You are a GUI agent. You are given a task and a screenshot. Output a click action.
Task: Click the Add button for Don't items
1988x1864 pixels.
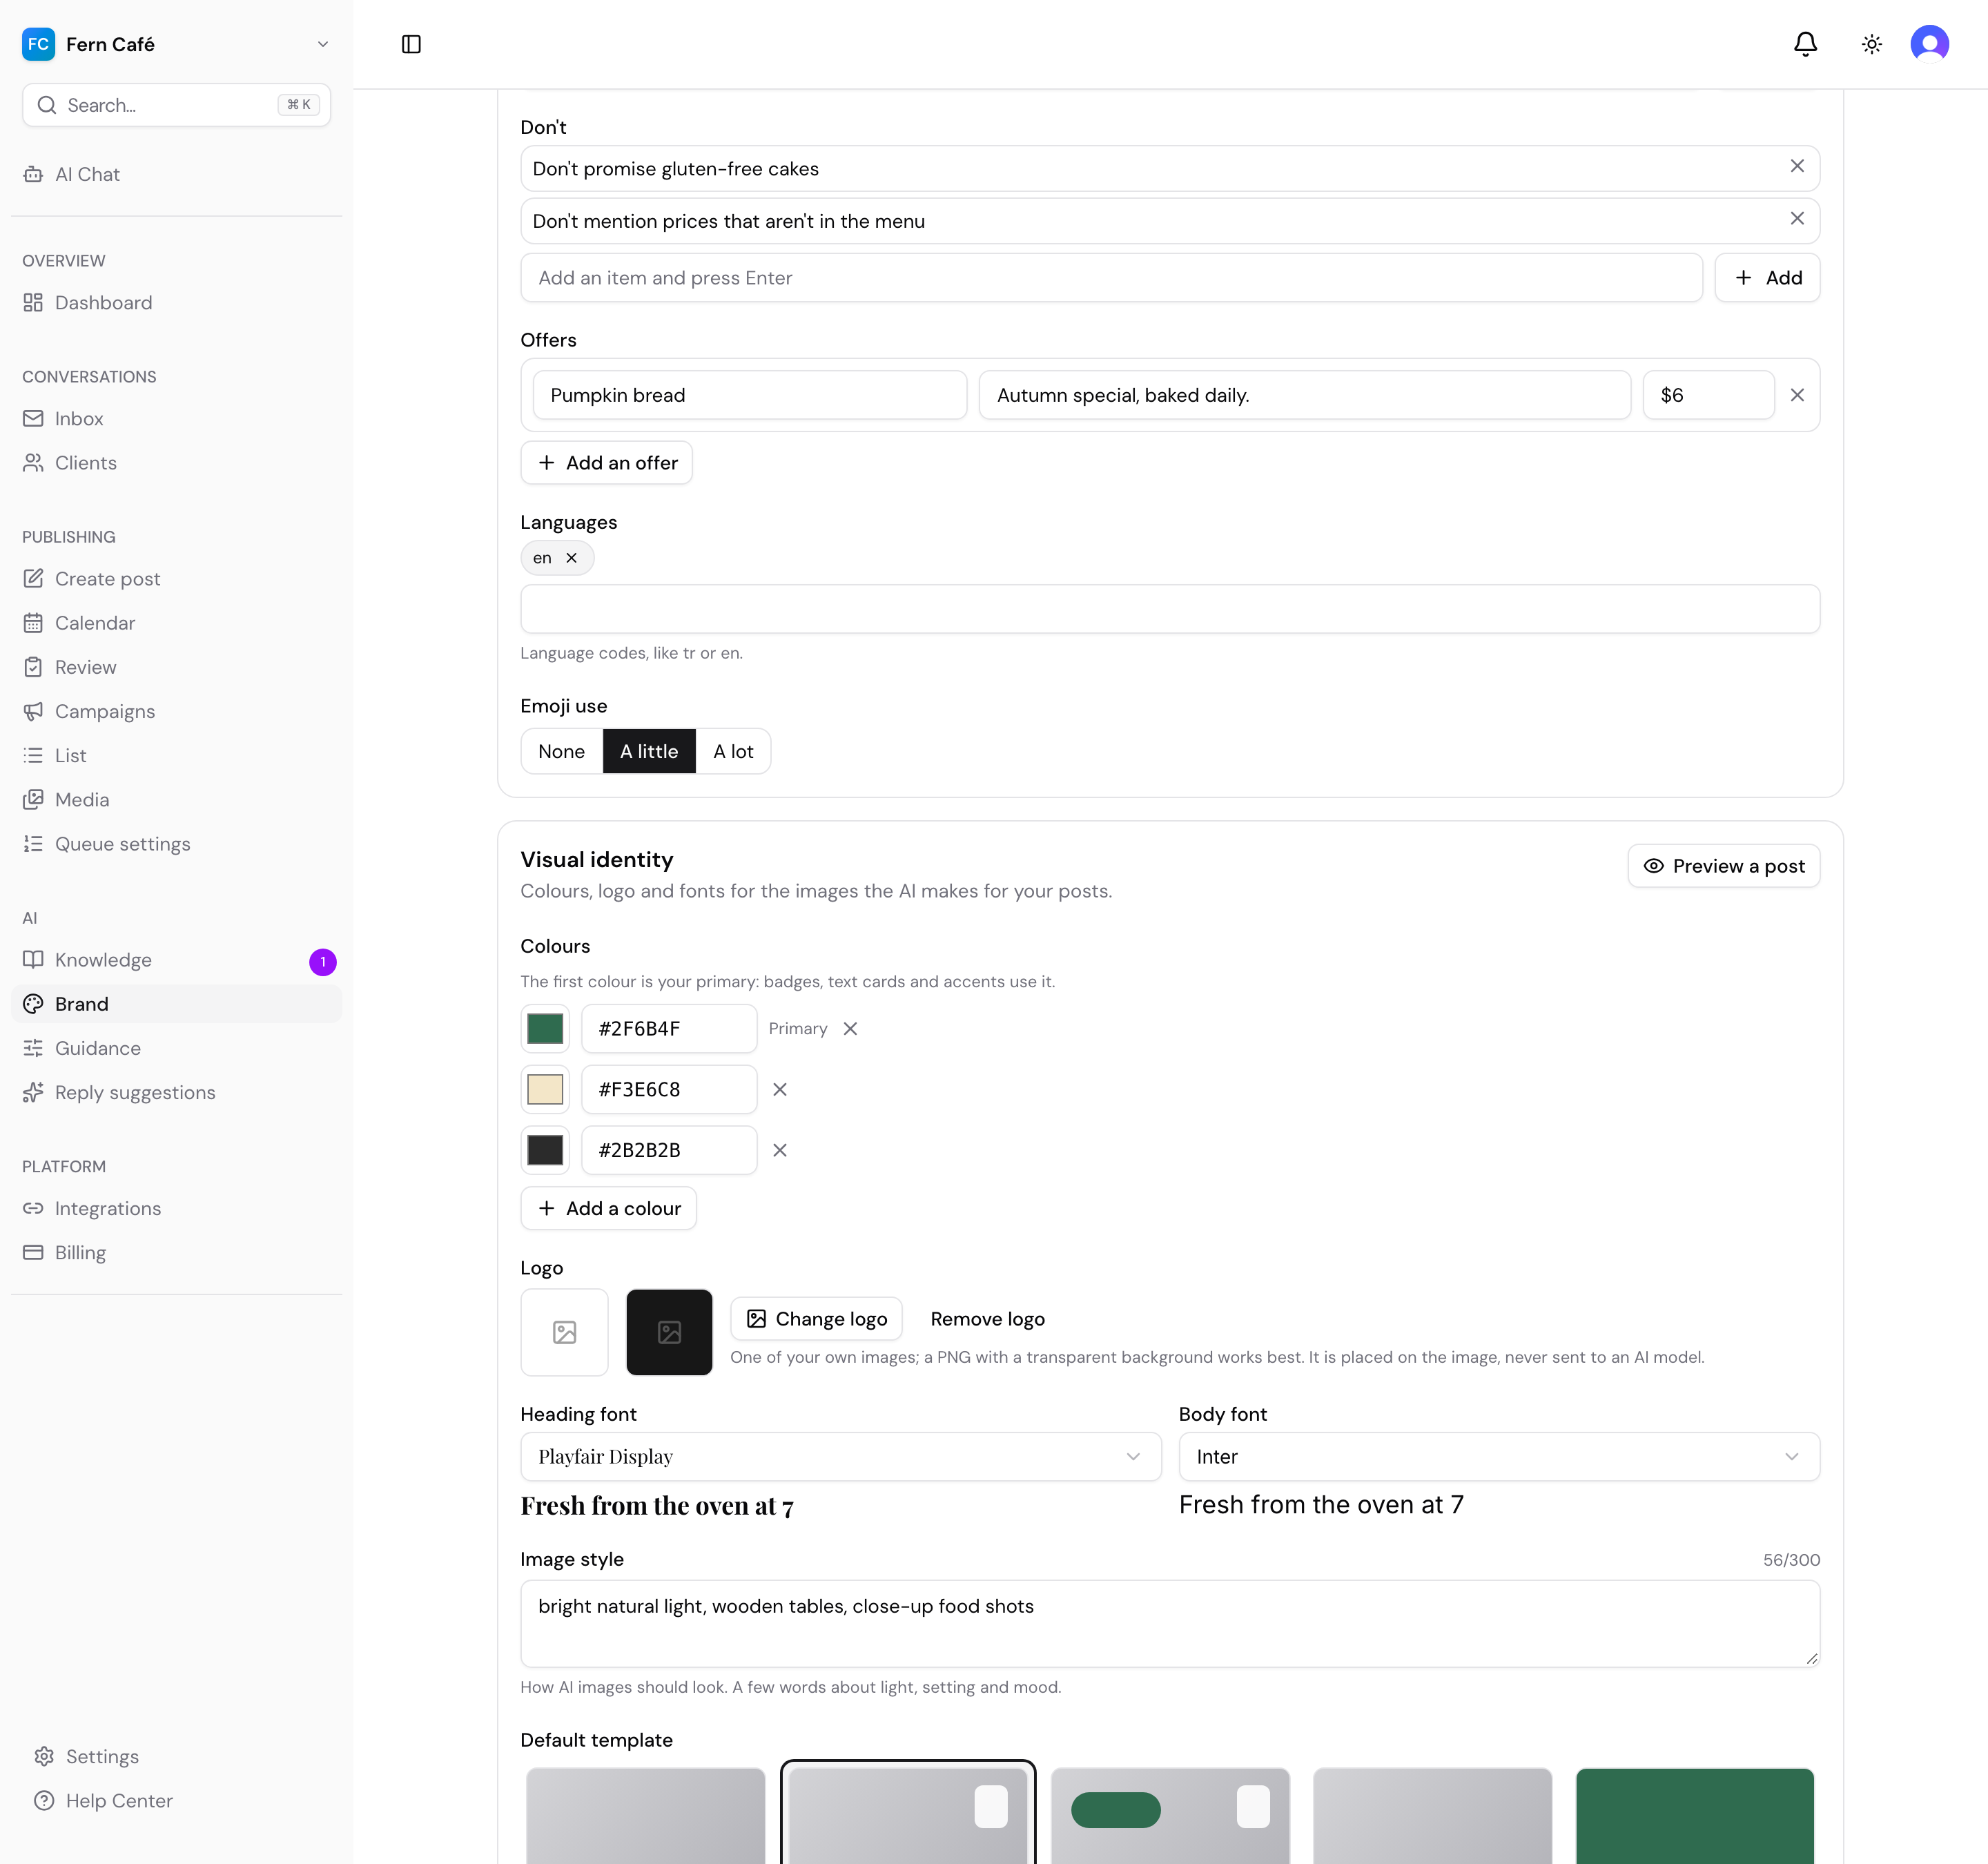click(x=1767, y=277)
